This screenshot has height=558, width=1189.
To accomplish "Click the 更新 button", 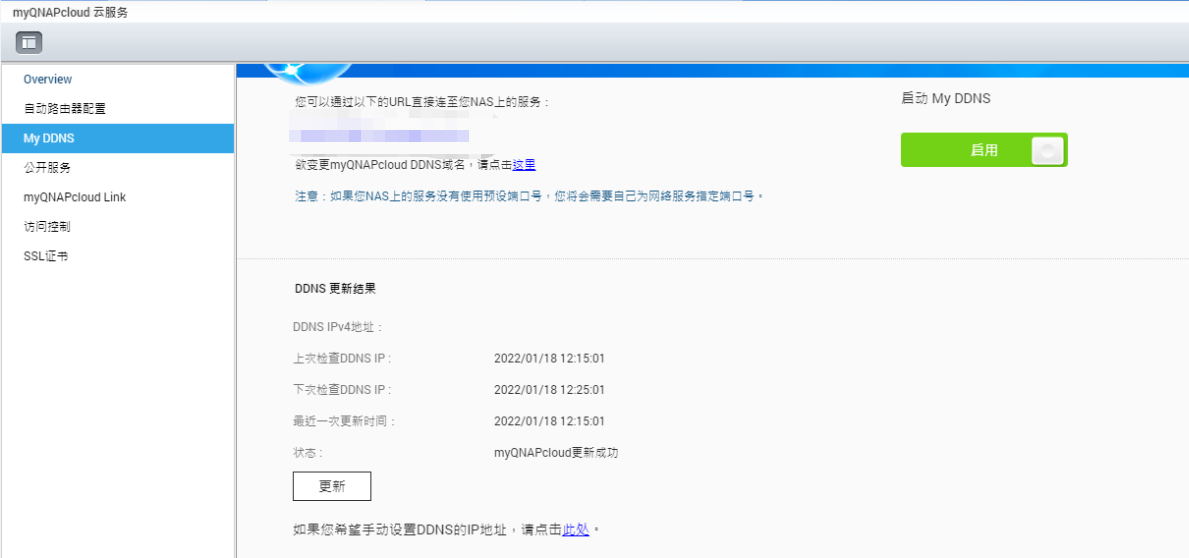I will click(332, 487).
